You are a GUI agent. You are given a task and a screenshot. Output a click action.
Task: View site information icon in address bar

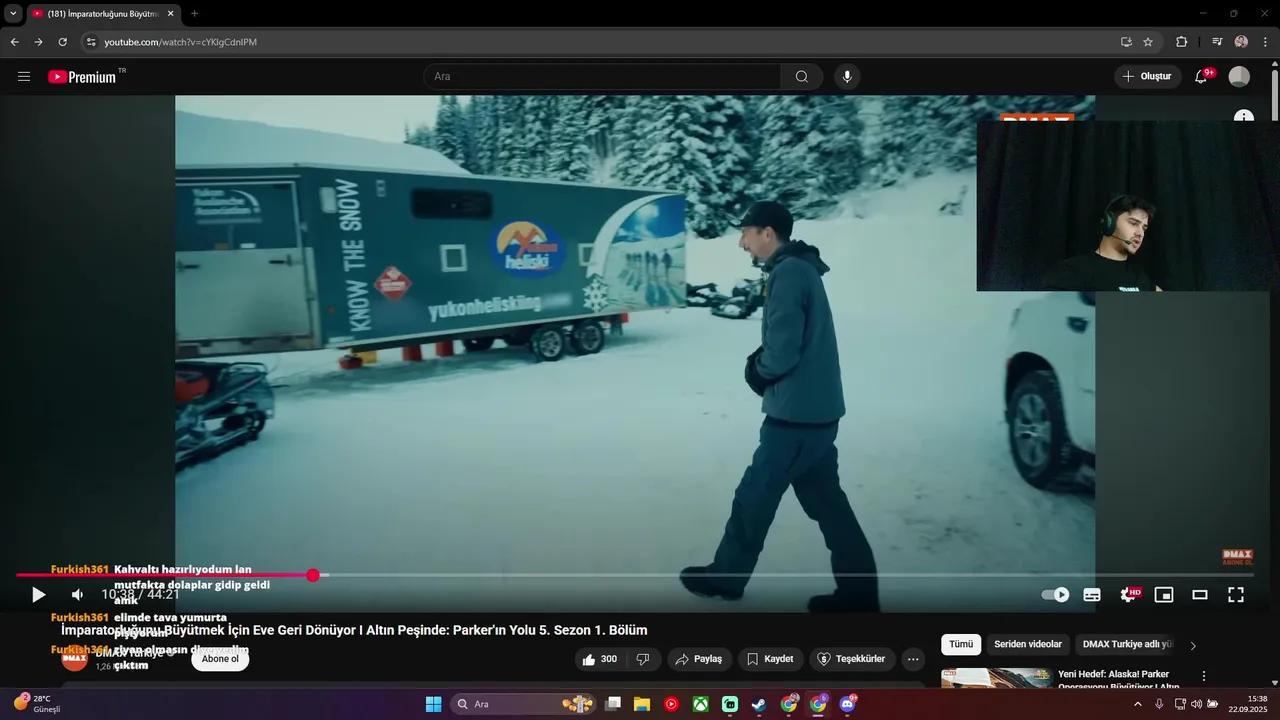(x=91, y=42)
